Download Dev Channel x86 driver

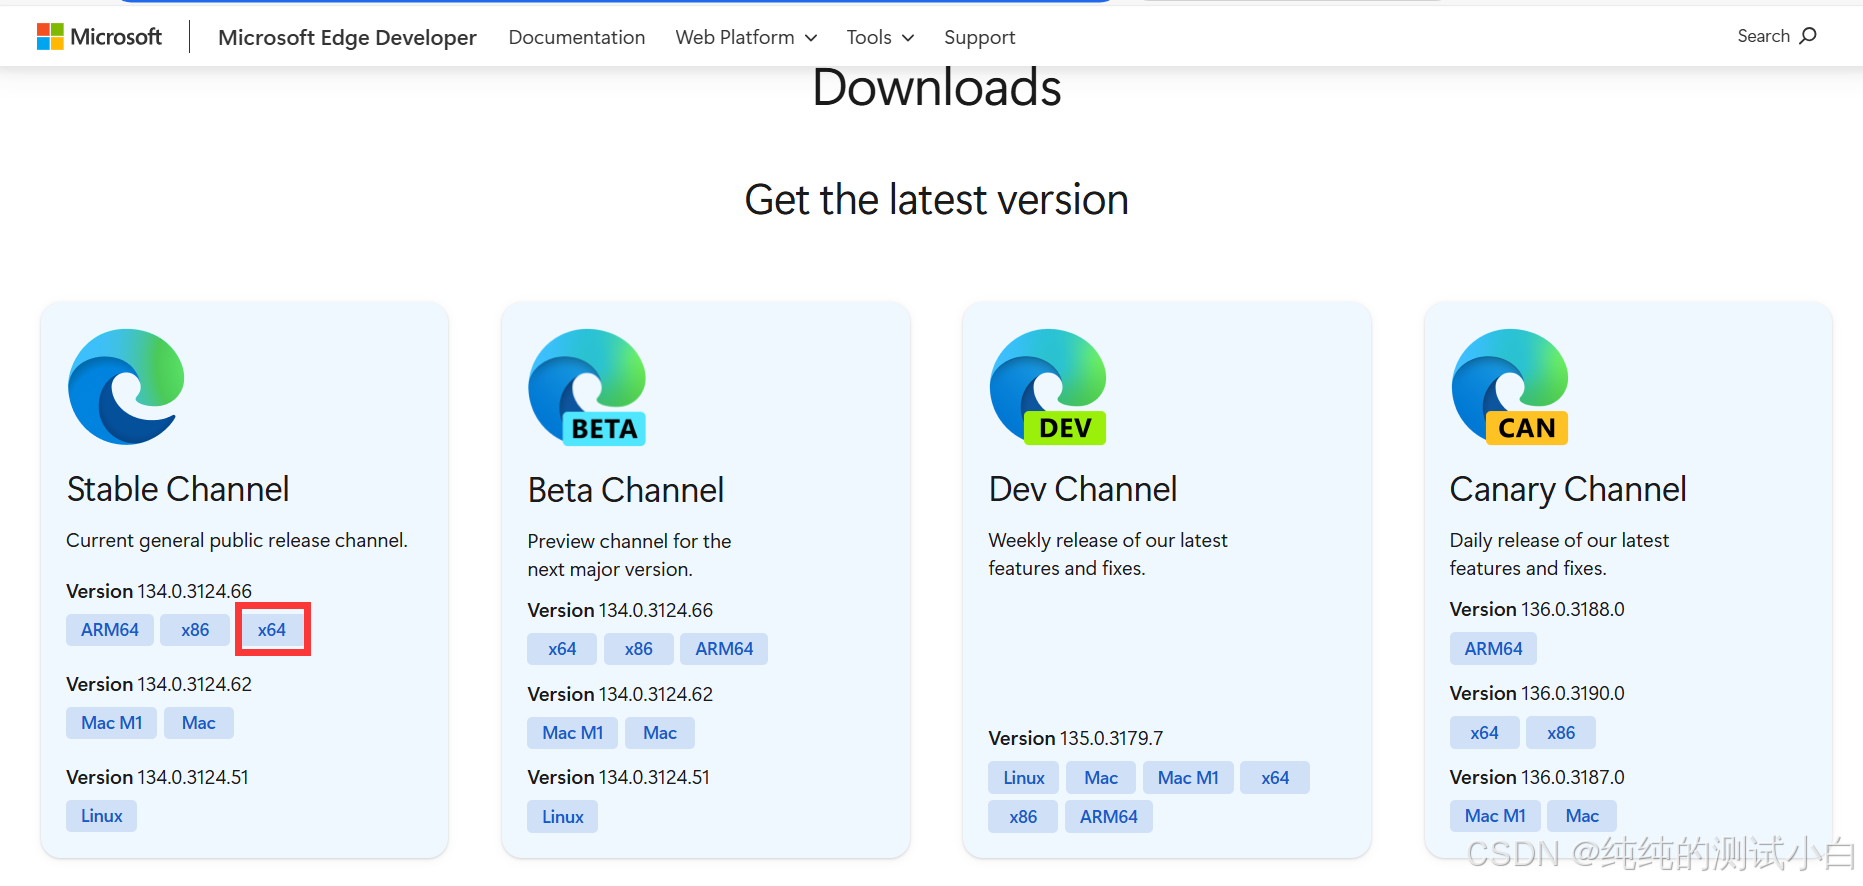[x=1023, y=817]
